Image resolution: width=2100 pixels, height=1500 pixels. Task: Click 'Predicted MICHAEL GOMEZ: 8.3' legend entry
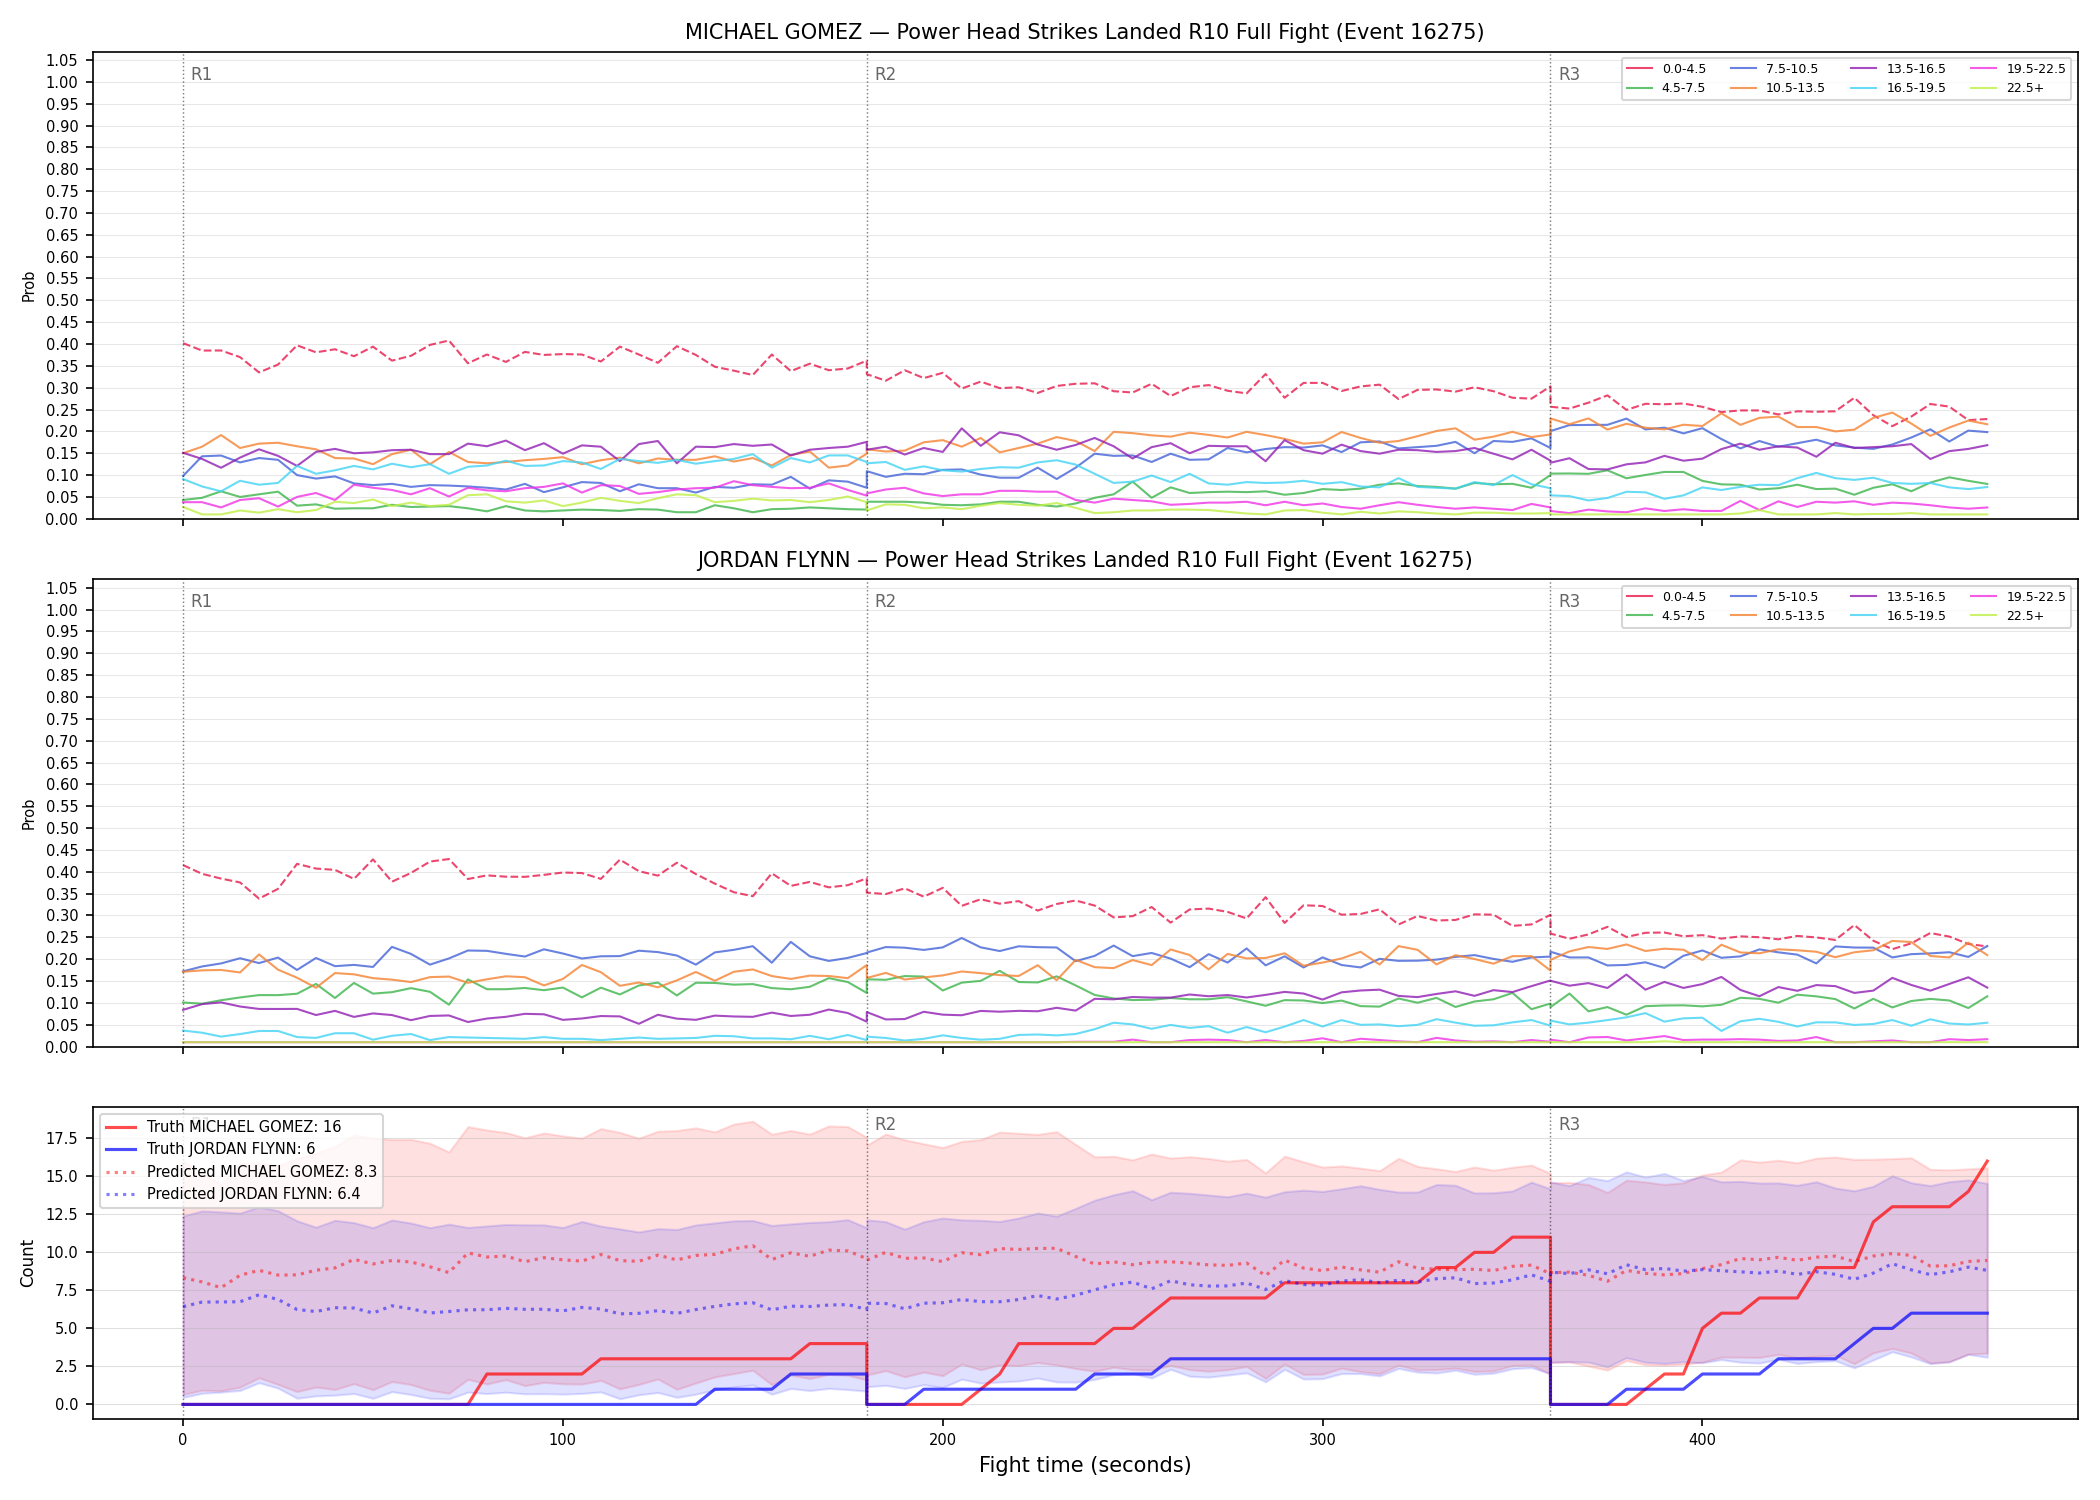coord(241,1172)
